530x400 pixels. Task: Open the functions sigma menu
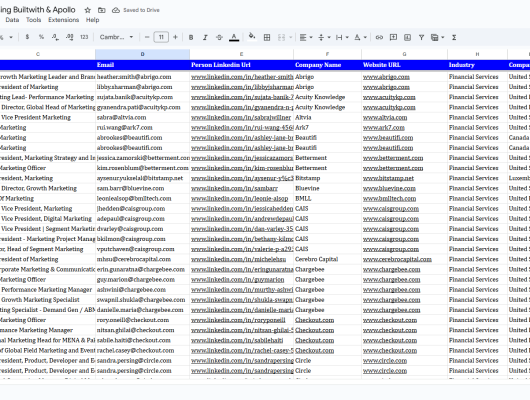click(454, 37)
